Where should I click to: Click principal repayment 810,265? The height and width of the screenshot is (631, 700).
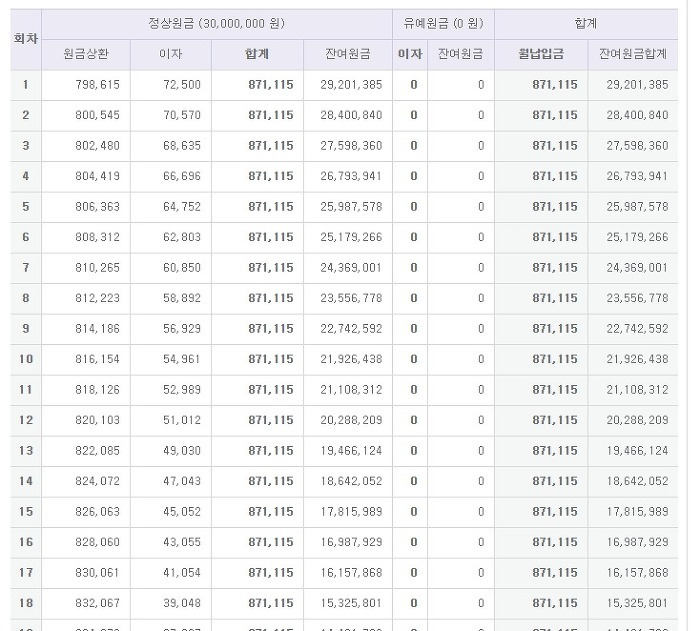(97, 268)
